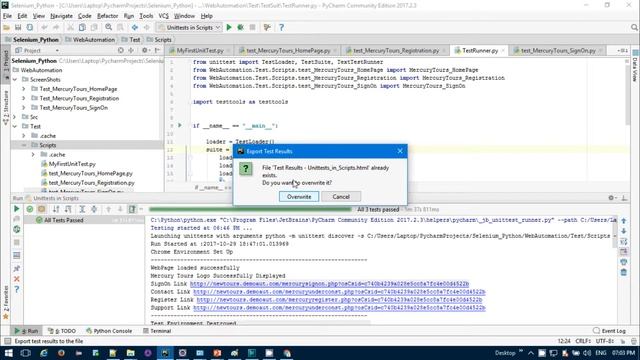Viewport: 640px width, 360px height.
Task: Expand the Test_MercuryTours_SignOn folder
Action: point(24,108)
